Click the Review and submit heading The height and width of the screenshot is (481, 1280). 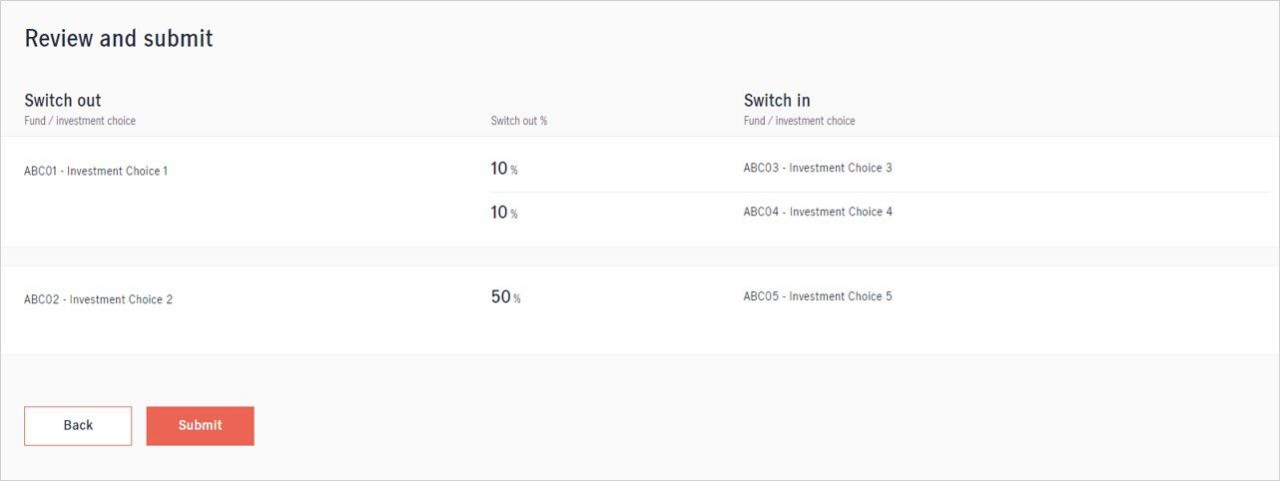coord(118,39)
